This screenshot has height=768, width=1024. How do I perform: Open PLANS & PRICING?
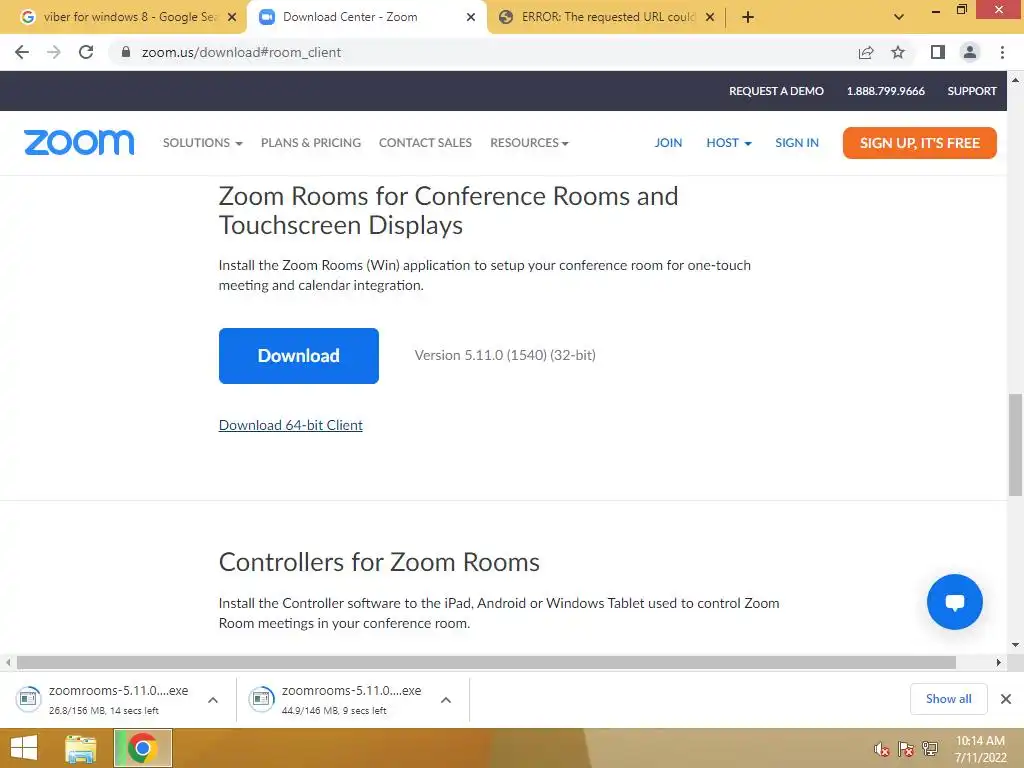(311, 142)
